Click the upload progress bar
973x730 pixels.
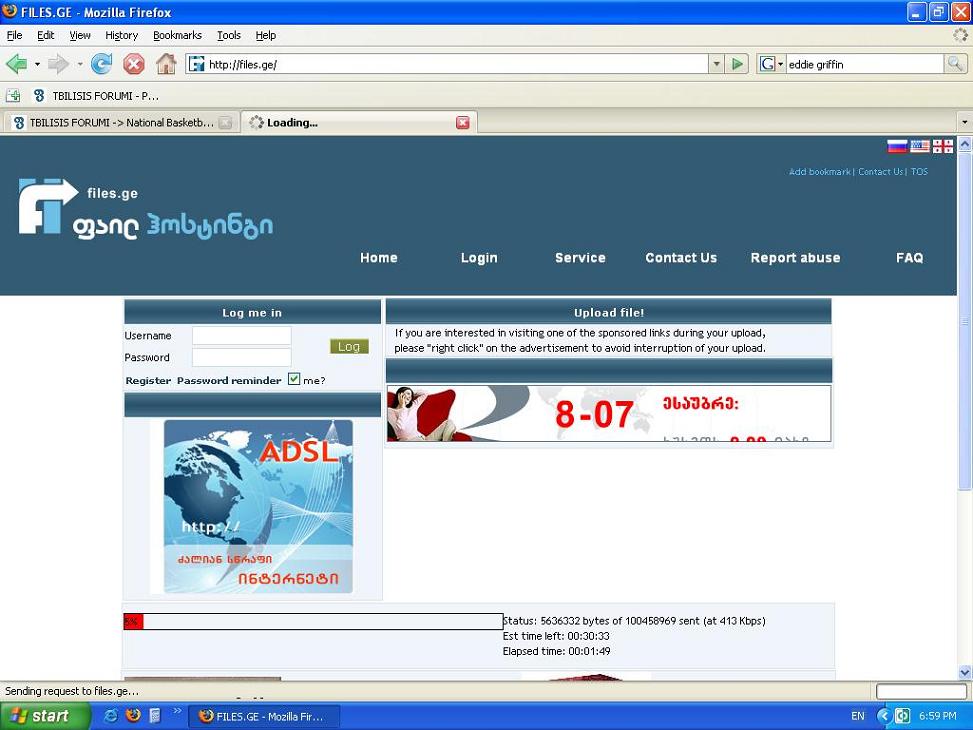[313, 621]
